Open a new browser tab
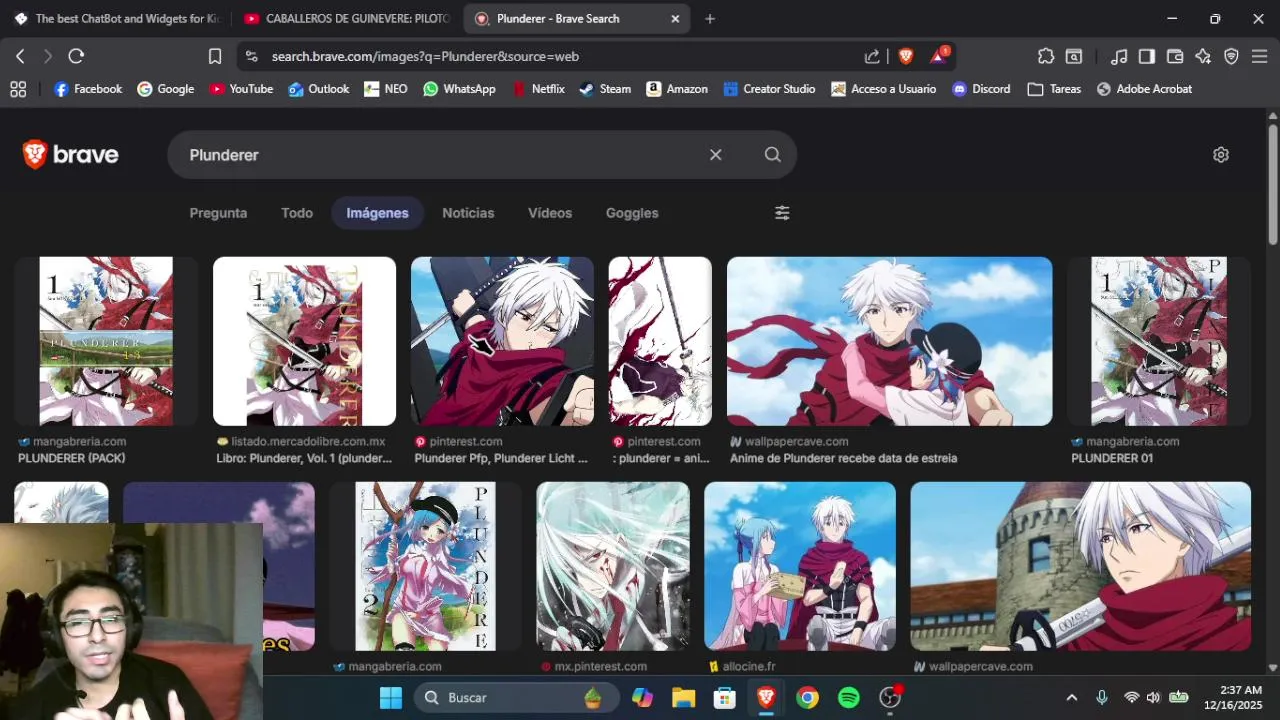Image resolution: width=1280 pixels, height=720 pixels. [x=710, y=19]
